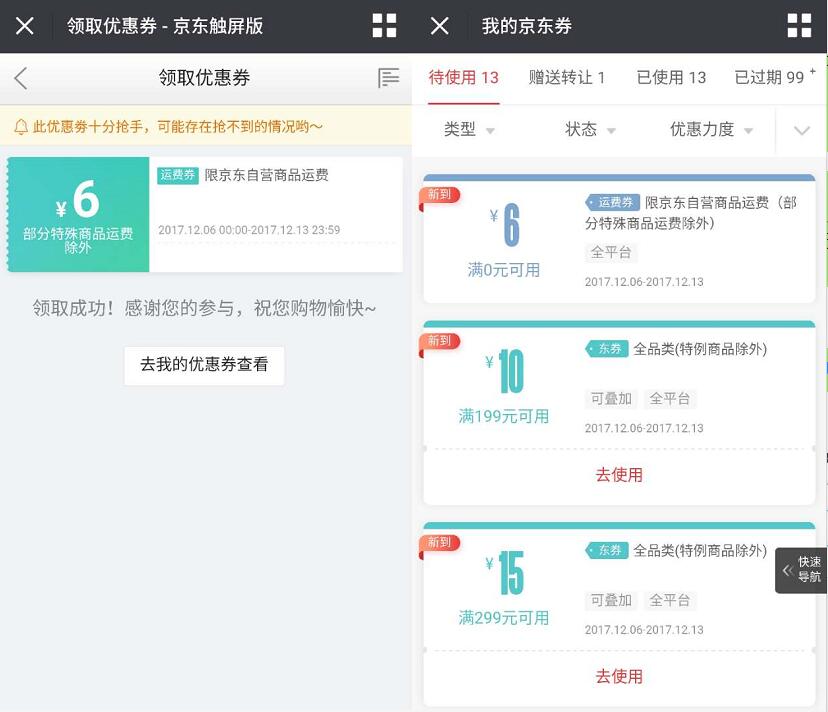The image size is (828, 712).
Task: Tap the green 运费券 label on the claimed coupon
Action: [177, 175]
